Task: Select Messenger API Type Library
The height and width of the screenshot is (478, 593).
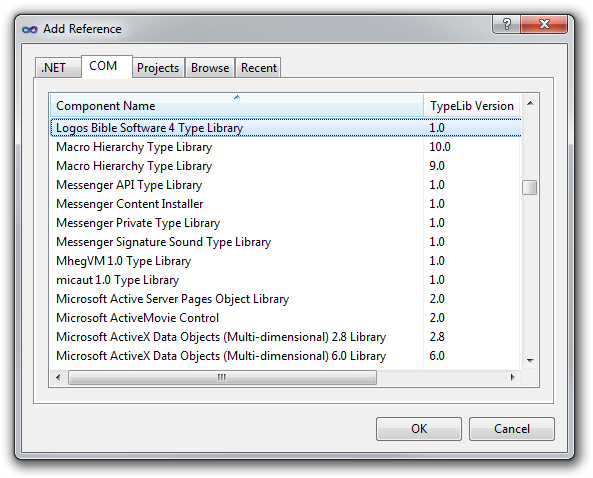Action: click(286, 185)
